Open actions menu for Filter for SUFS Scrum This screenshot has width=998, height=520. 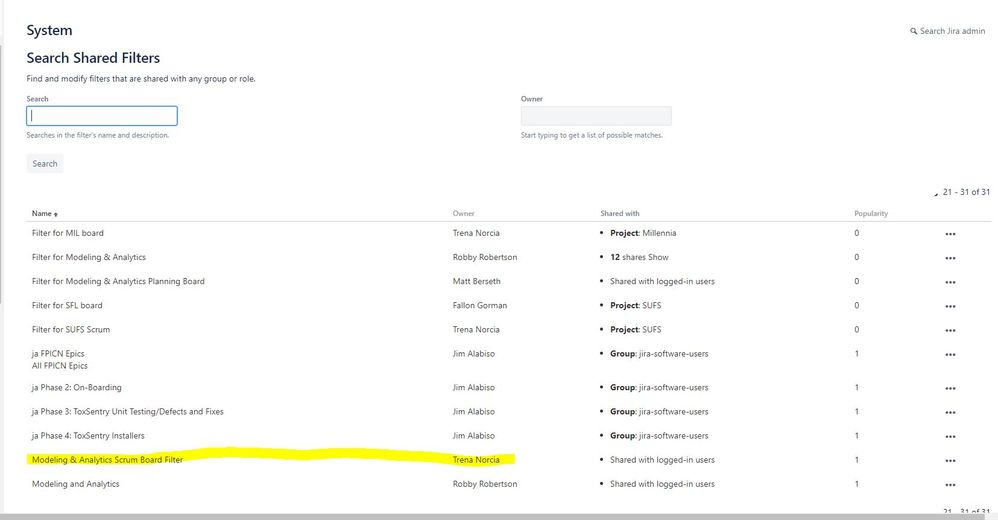[950, 331]
